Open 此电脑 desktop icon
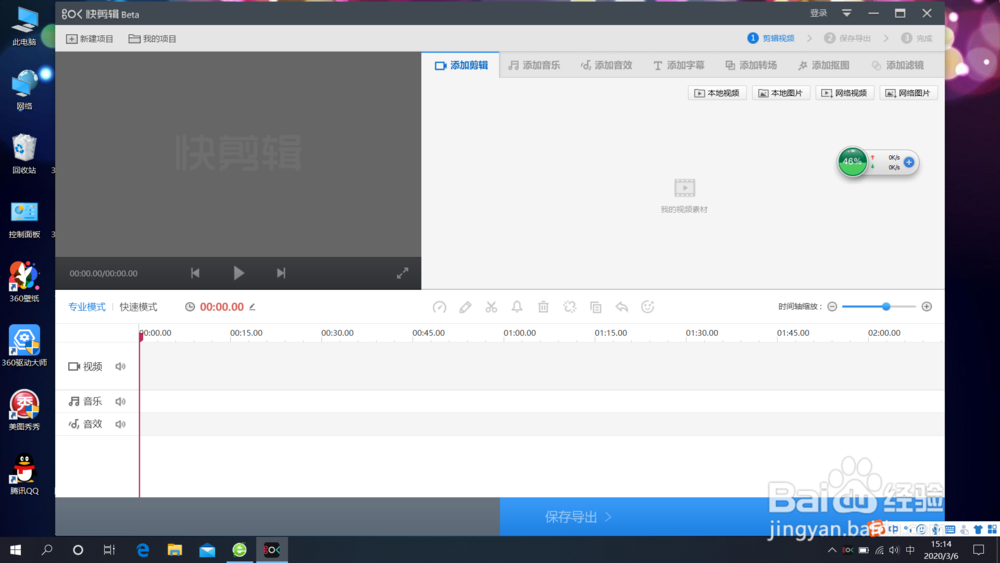This screenshot has width=1000, height=563. click(x=24, y=26)
